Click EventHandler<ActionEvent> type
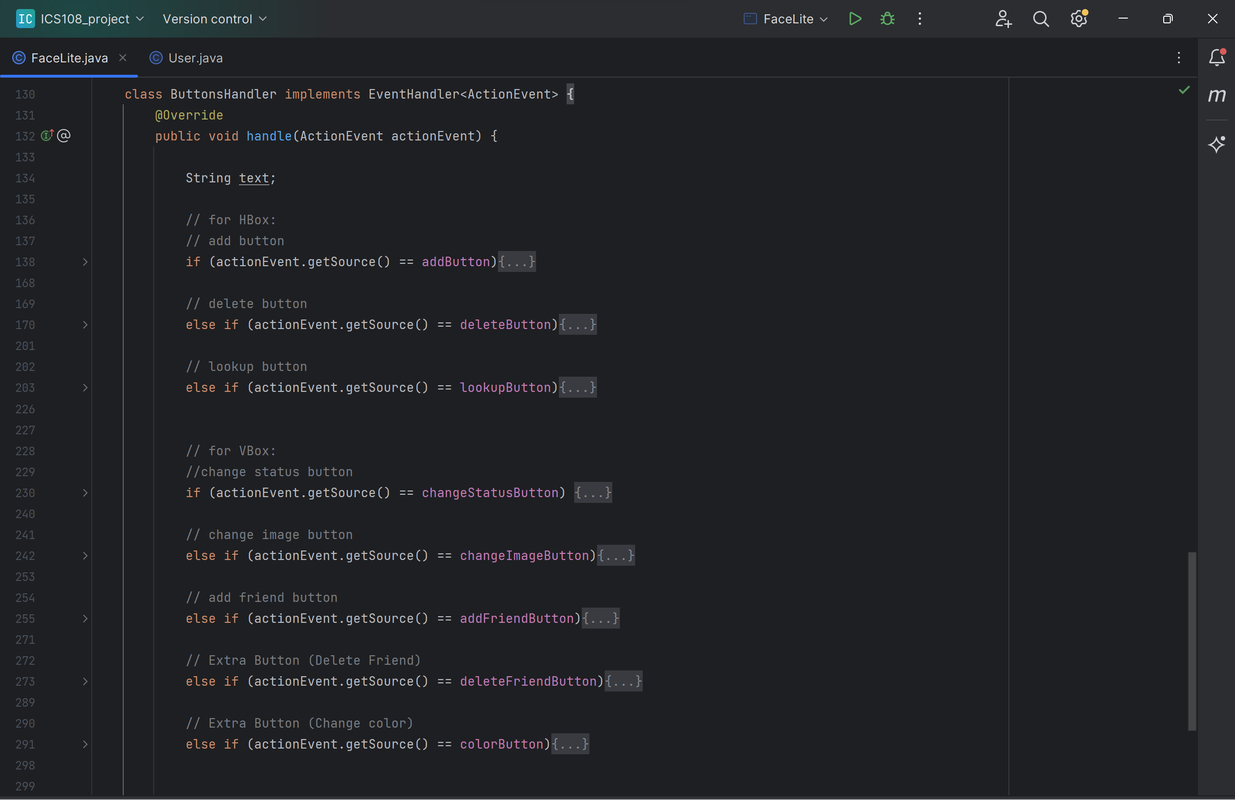Screen dimensions: 1235x800 (463, 94)
